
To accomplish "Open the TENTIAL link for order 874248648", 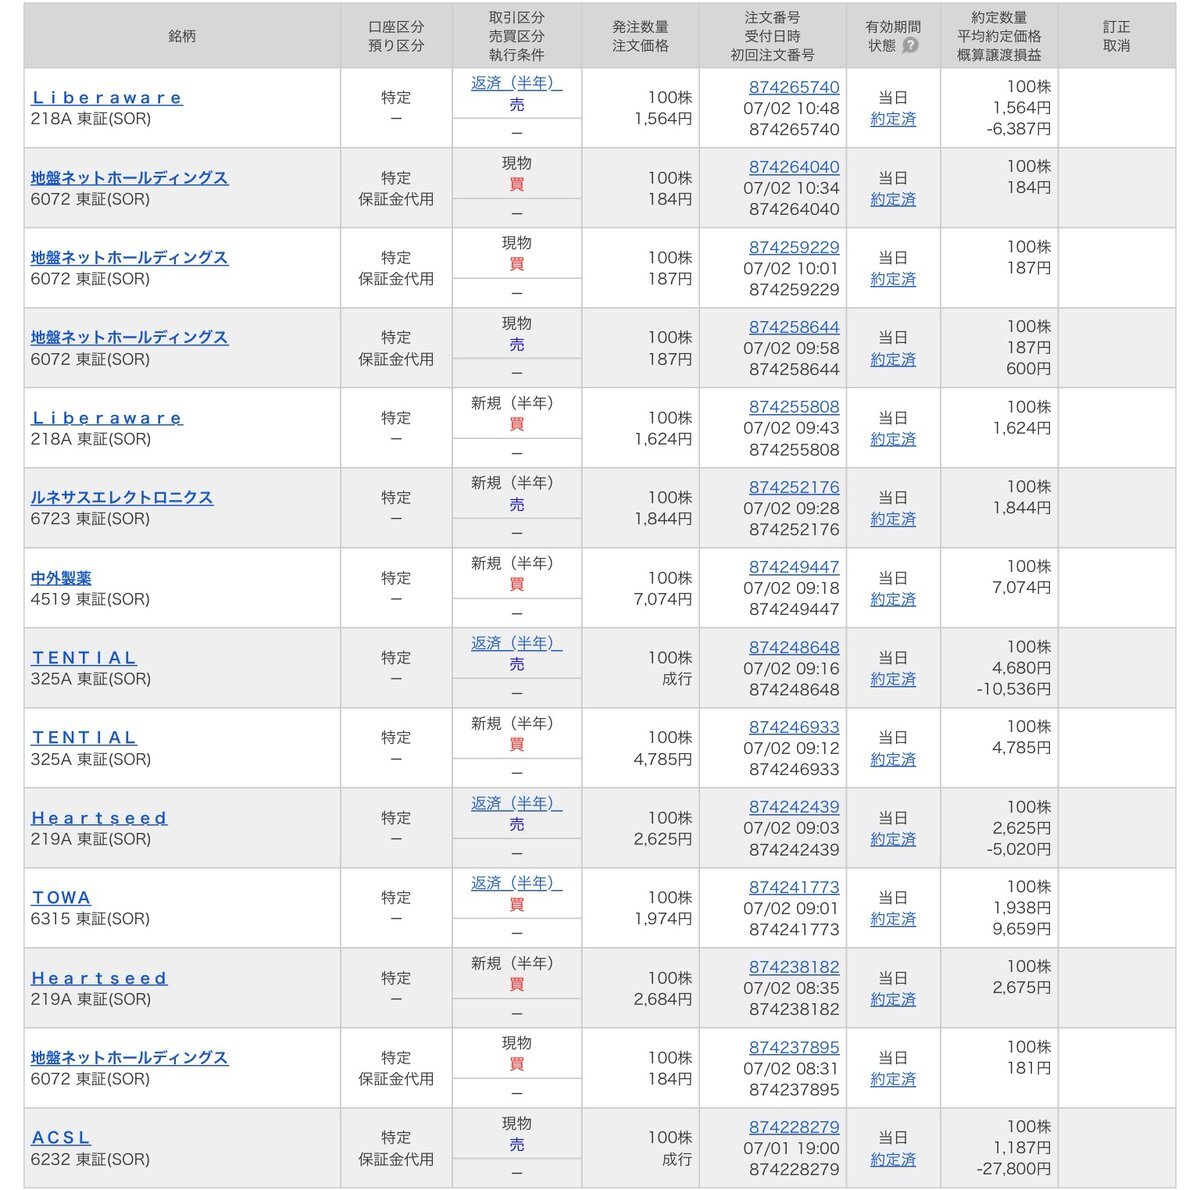I will 84,658.
